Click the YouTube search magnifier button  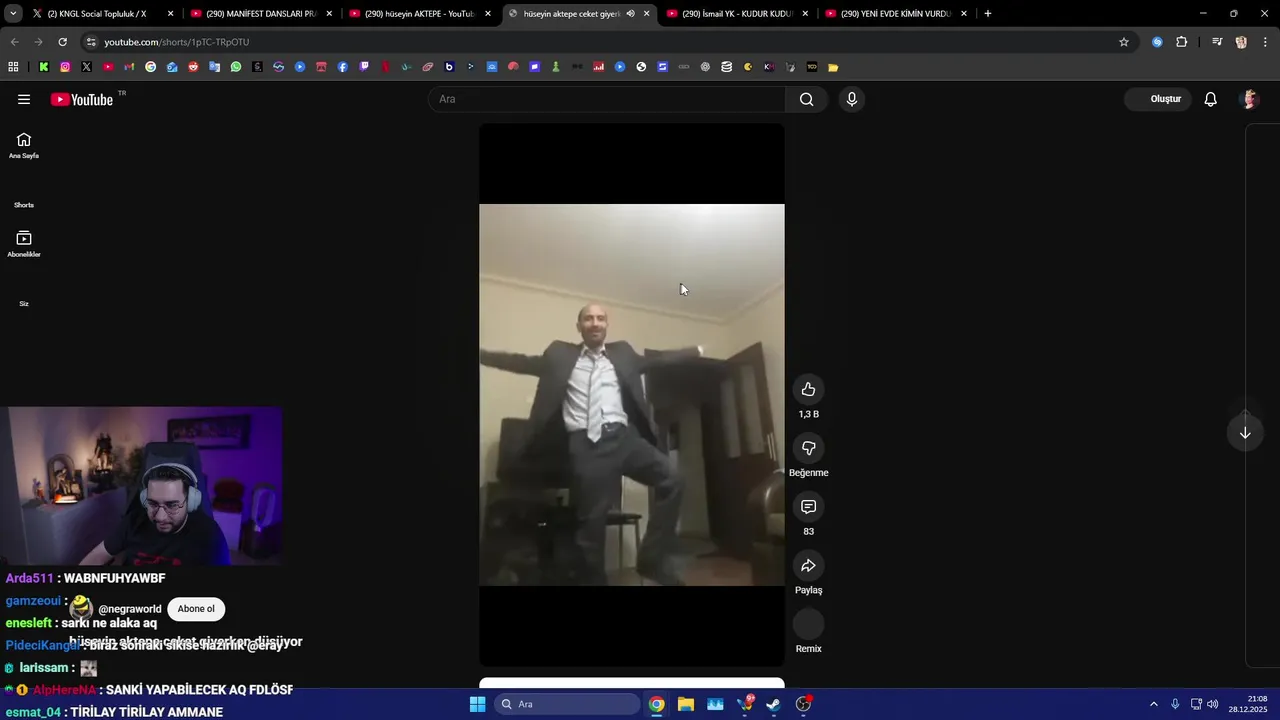click(807, 99)
